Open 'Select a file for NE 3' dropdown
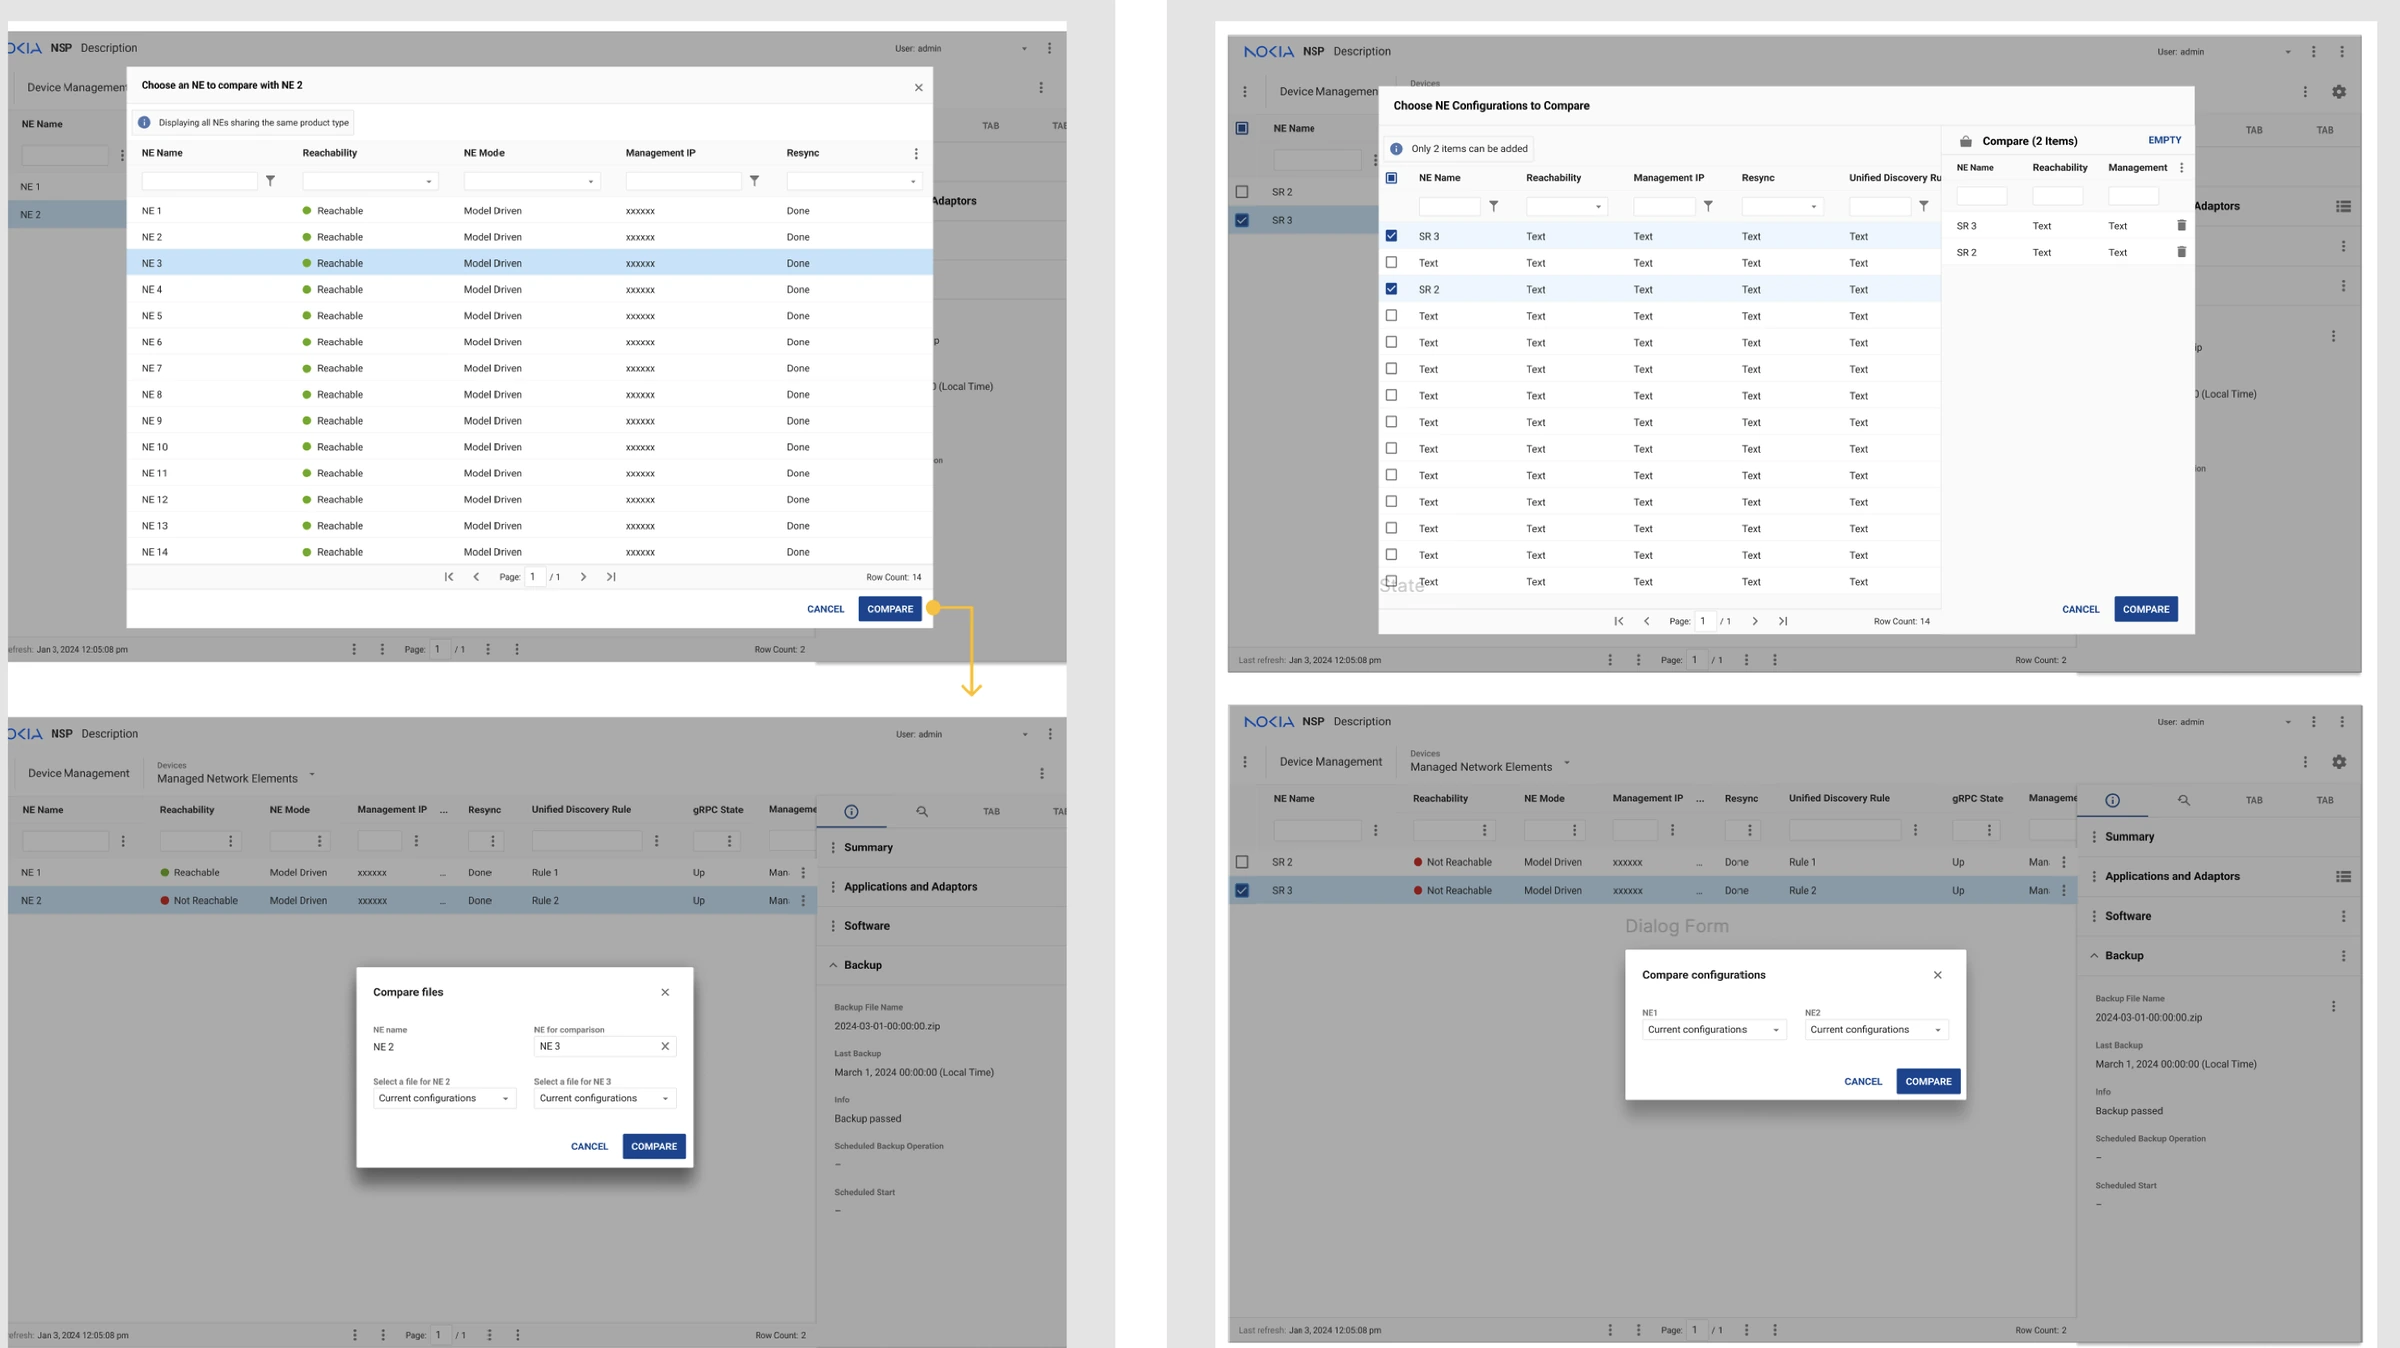This screenshot has height=1348, width=2400. (604, 1098)
